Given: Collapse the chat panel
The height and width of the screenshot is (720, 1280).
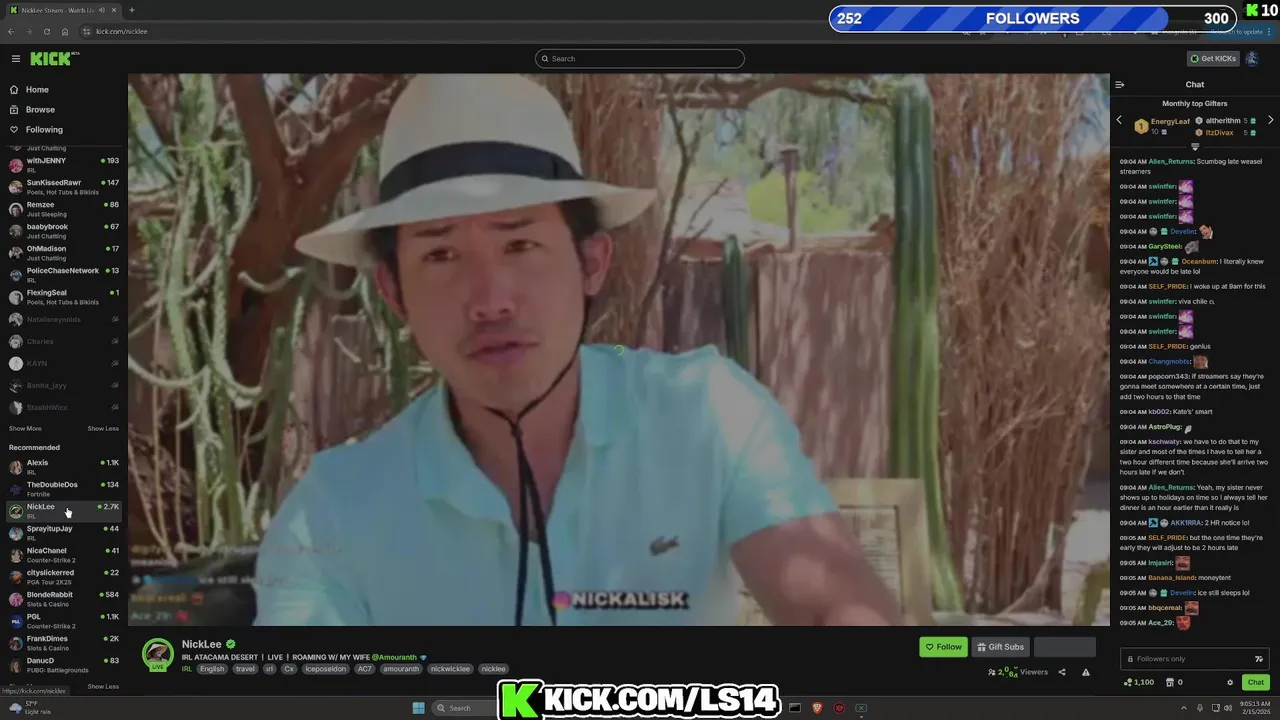Looking at the screenshot, I should coord(1120,85).
